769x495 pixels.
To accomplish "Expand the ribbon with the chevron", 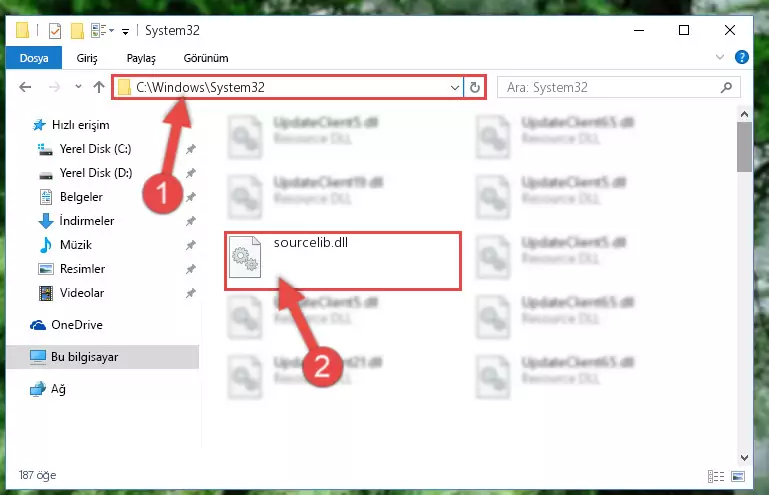I will pos(719,57).
